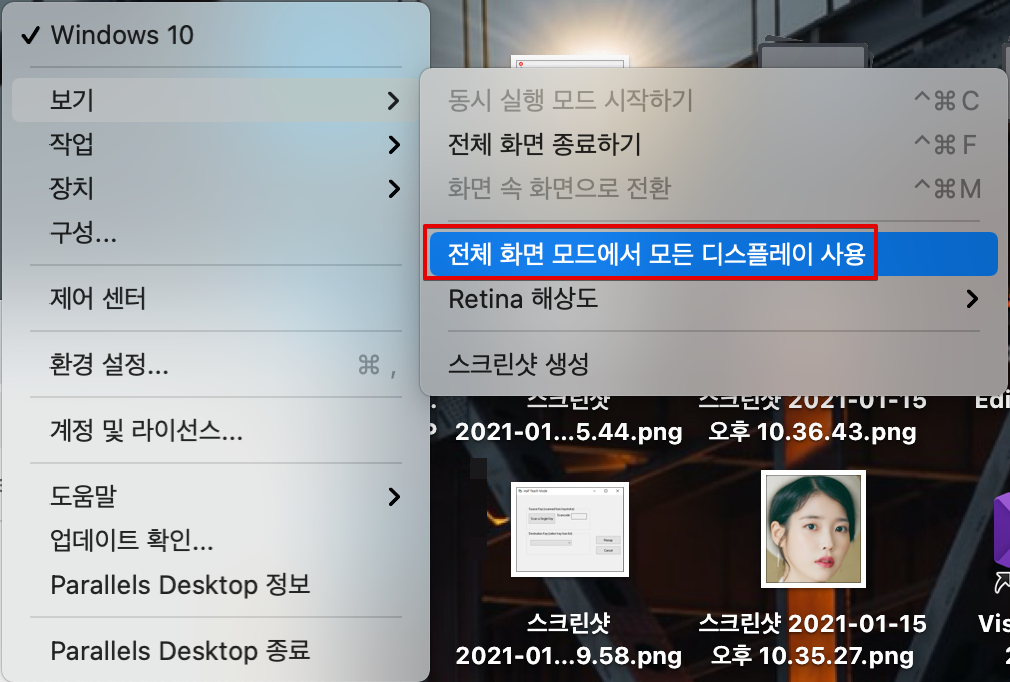Image resolution: width=1010 pixels, height=682 pixels.
Task: Expand the Retina 해상도 chevron
Action: (x=972, y=299)
